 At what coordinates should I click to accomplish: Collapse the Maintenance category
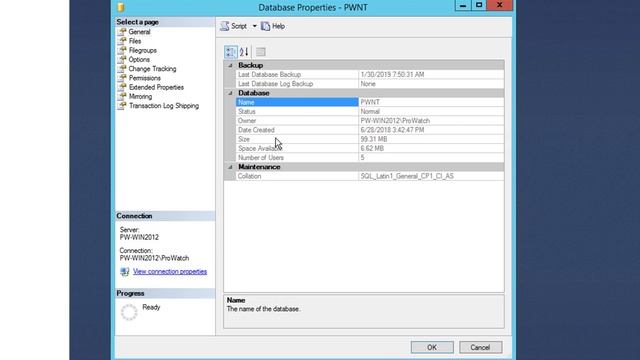(230, 167)
